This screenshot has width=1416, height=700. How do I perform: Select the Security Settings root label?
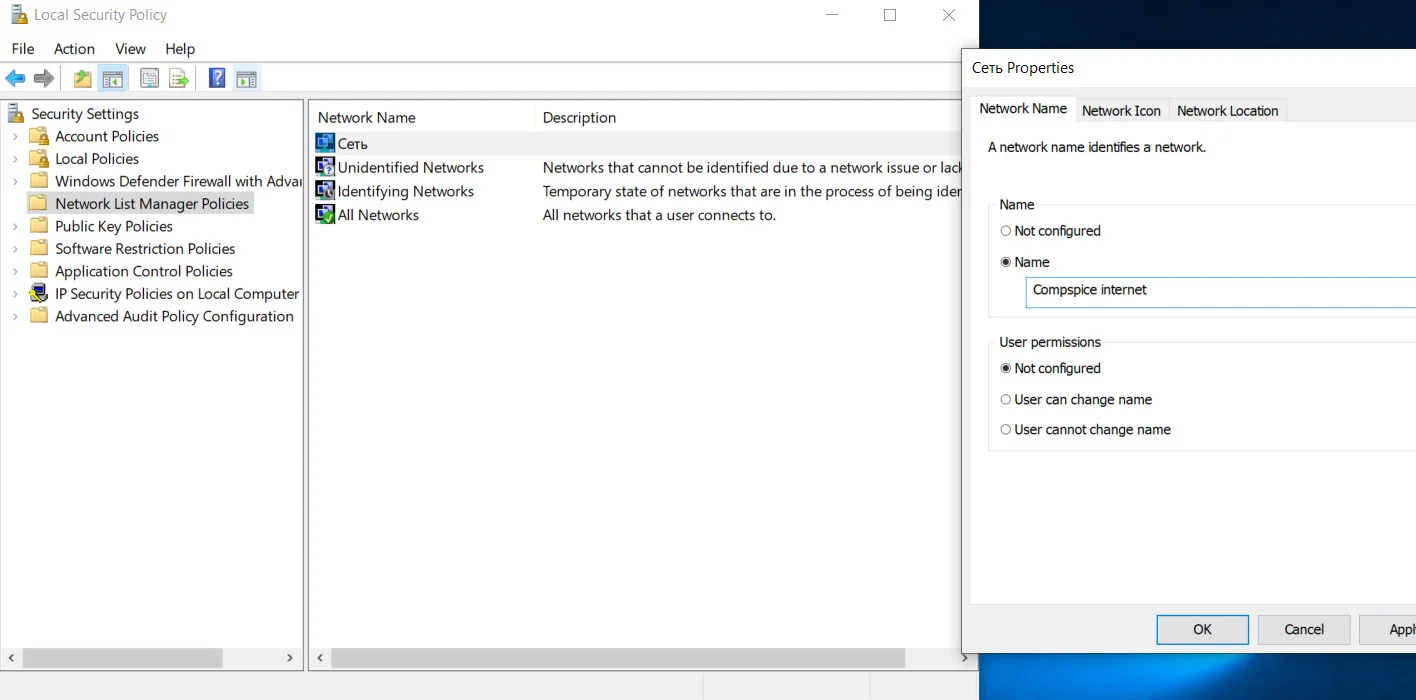(x=85, y=113)
